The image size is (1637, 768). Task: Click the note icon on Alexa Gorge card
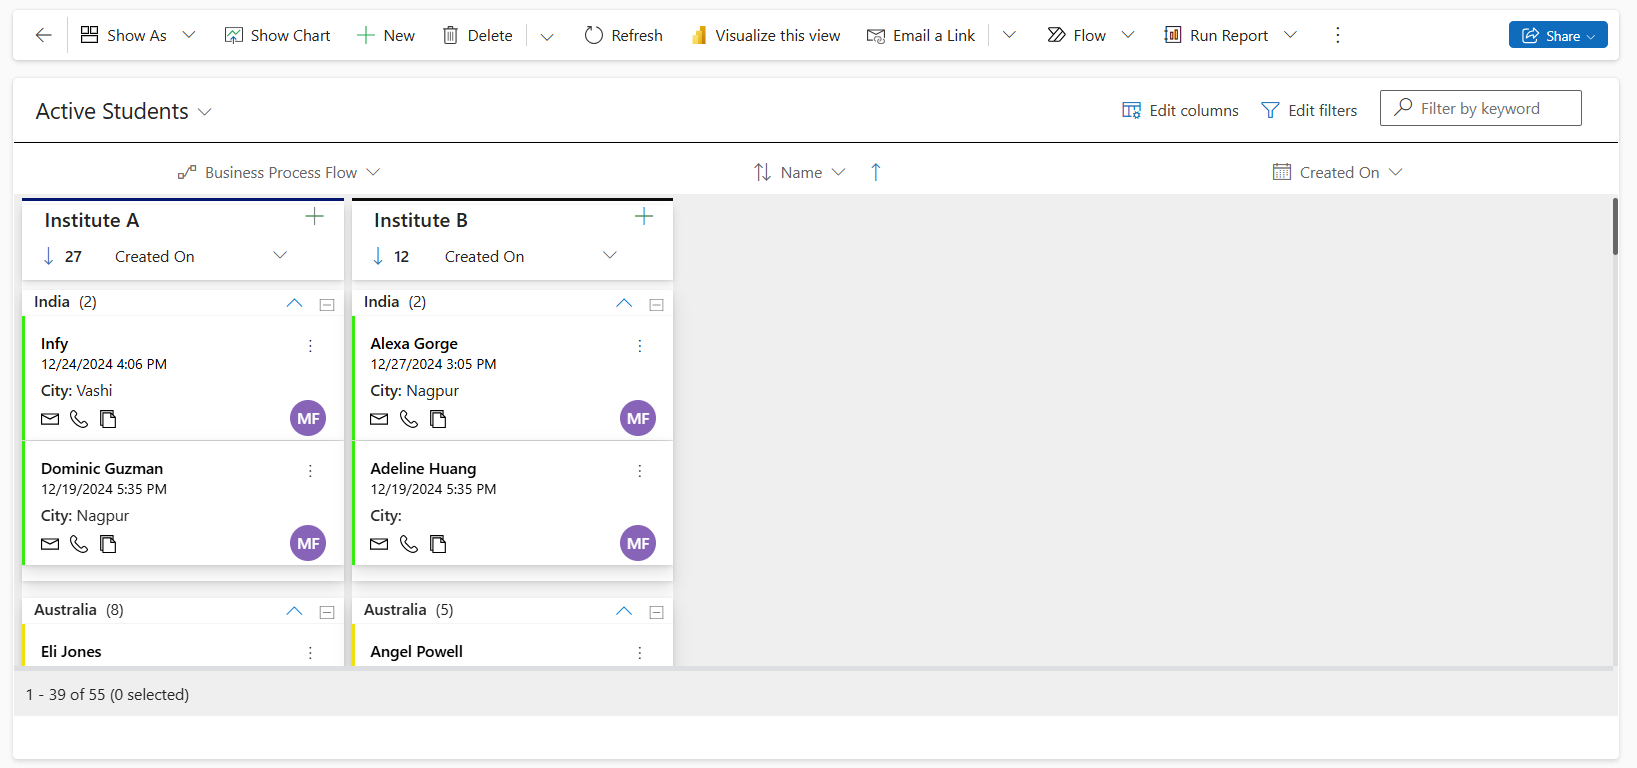(438, 419)
